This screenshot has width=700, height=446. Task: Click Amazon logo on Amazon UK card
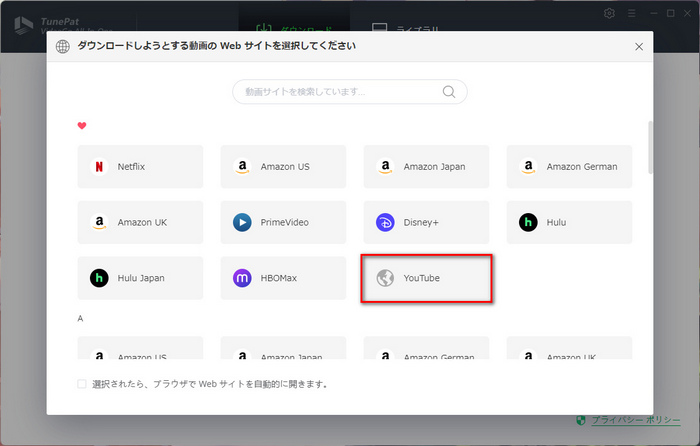point(99,222)
